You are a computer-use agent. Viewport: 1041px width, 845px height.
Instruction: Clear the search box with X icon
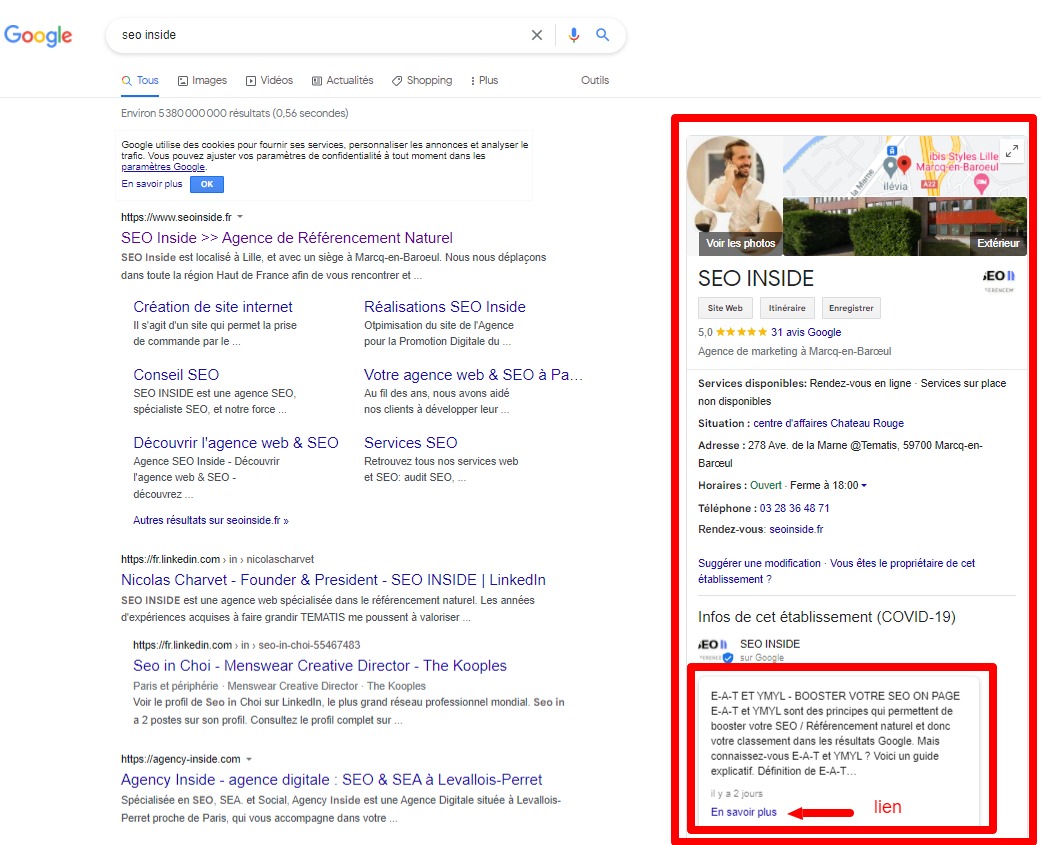[537, 35]
